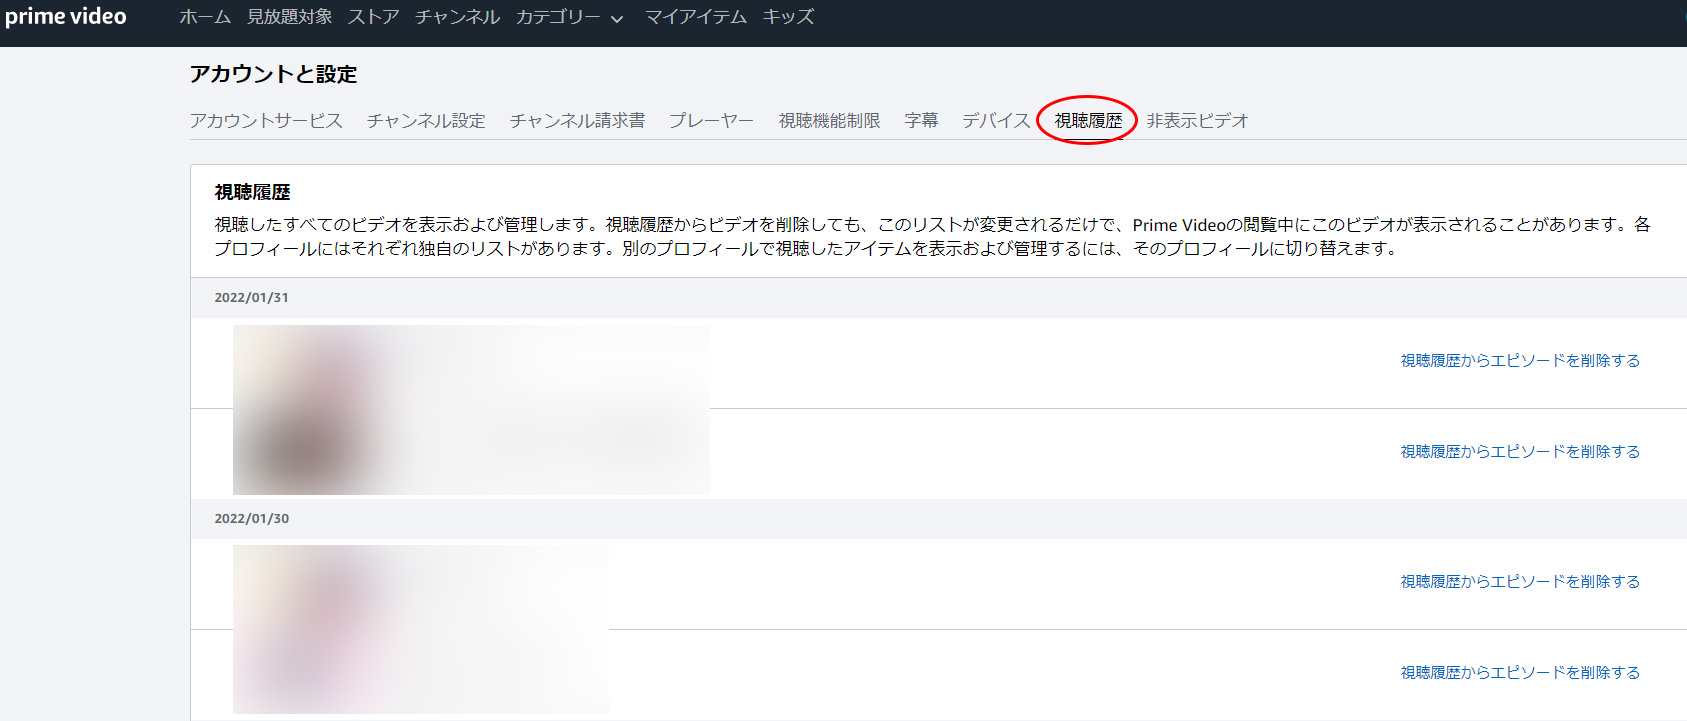1687x721 pixels.
Task: Open the 非表示ビデオ tab
Action: point(1198,121)
